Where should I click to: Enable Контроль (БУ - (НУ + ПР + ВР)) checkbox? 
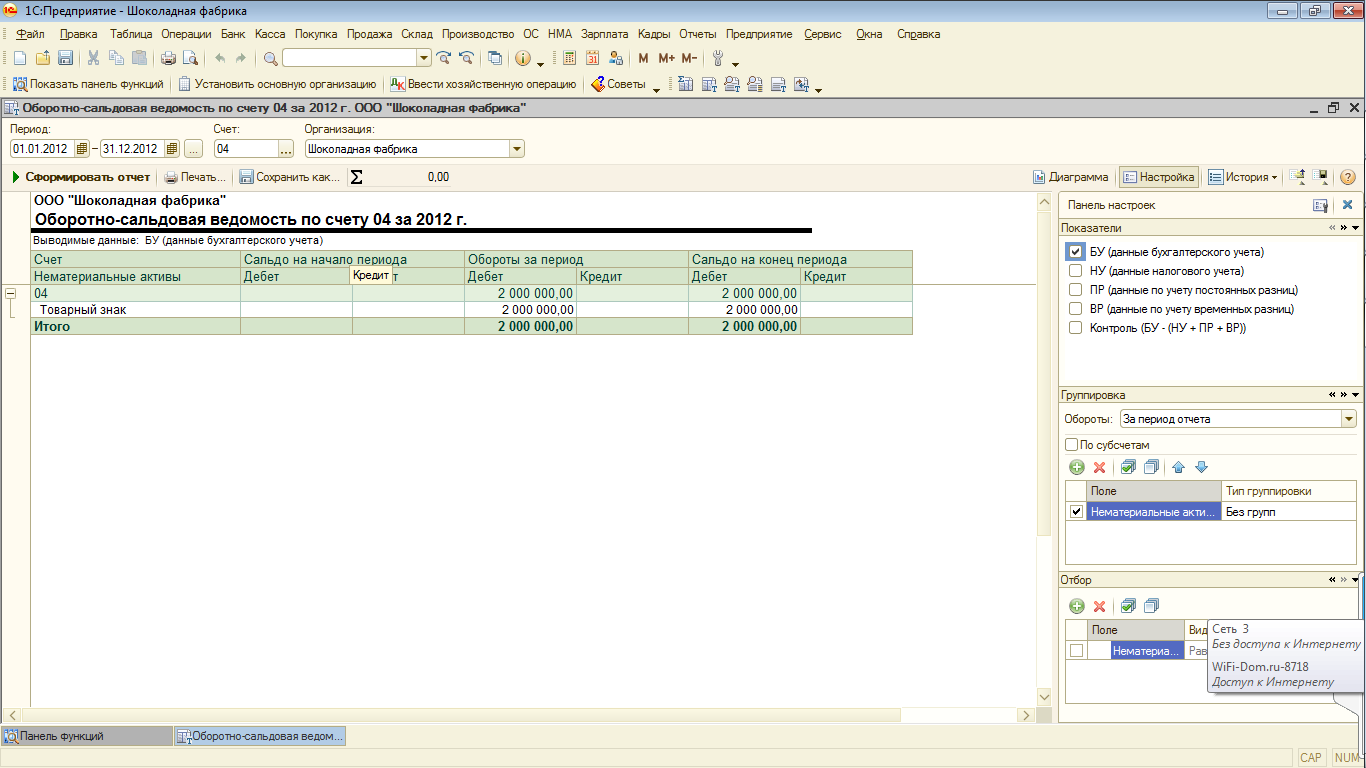(x=1075, y=328)
